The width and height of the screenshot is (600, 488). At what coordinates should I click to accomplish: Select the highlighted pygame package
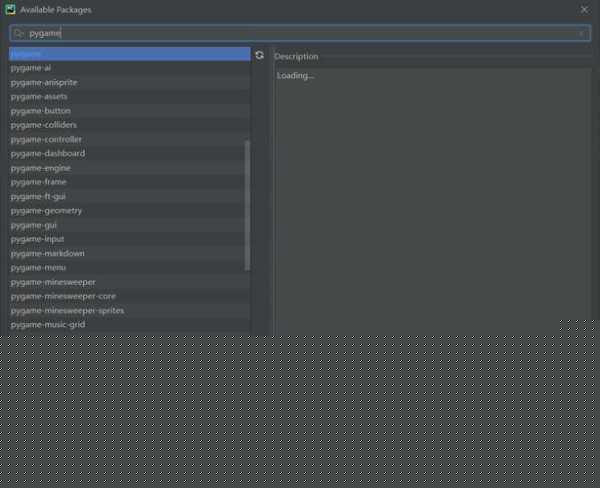[129, 54]
